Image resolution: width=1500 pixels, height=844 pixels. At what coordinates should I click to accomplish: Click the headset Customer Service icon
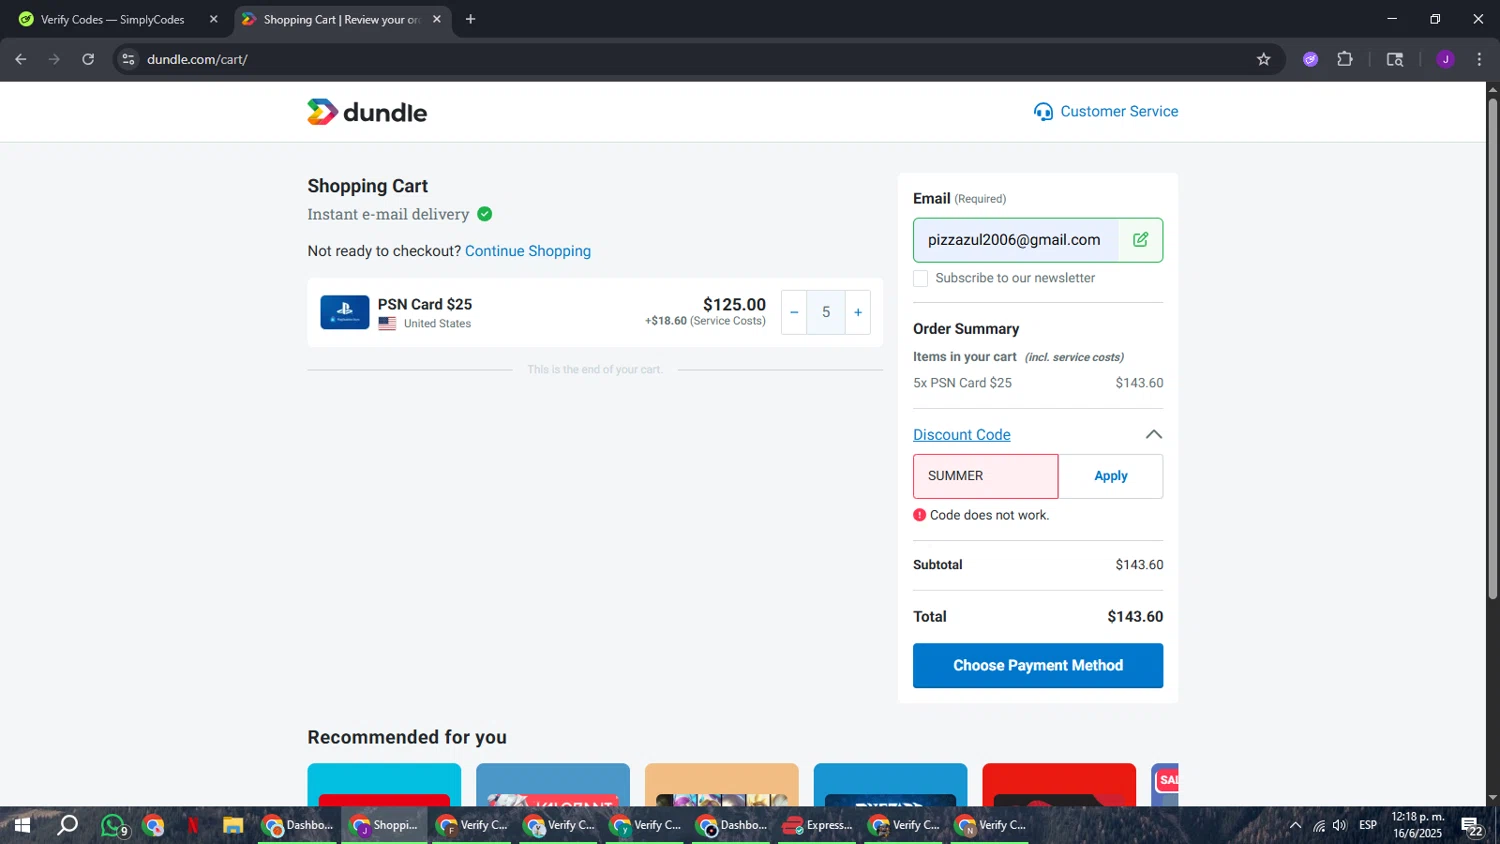pos(1043,112)
